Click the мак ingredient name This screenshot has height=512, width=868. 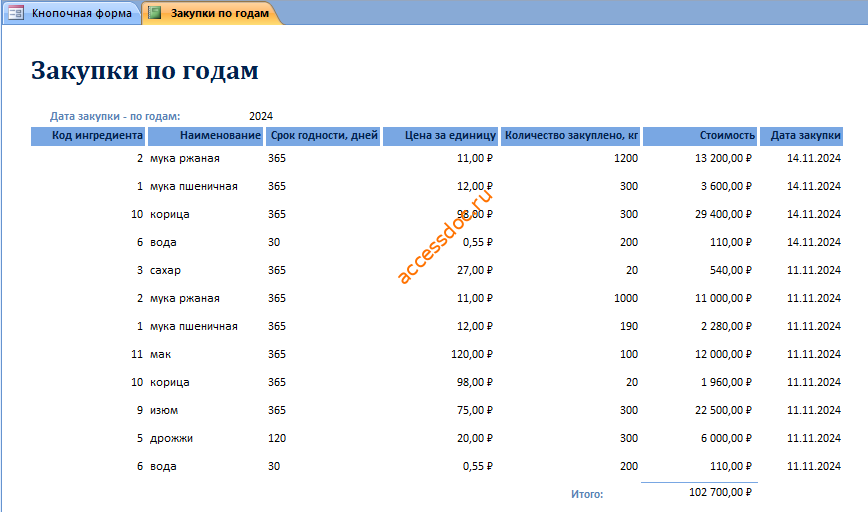click(x=161, y=354)
